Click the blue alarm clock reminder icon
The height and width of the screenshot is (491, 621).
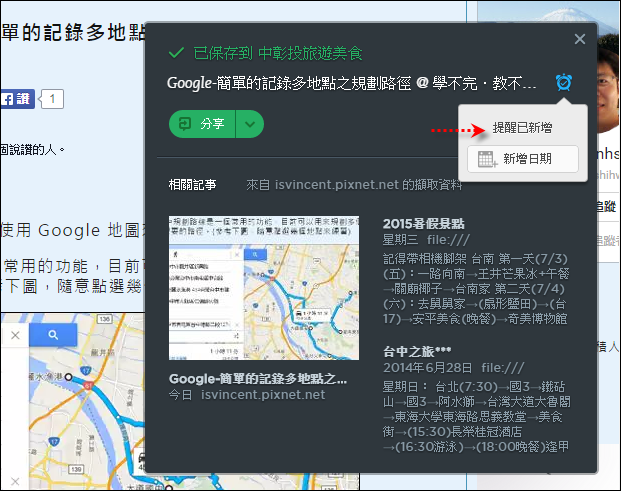coord(564,82)
